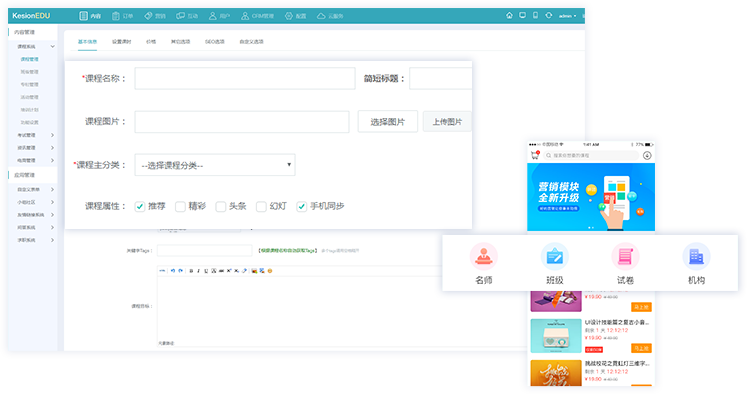Tap the shopping cart icon in phone

click(535, 155)
